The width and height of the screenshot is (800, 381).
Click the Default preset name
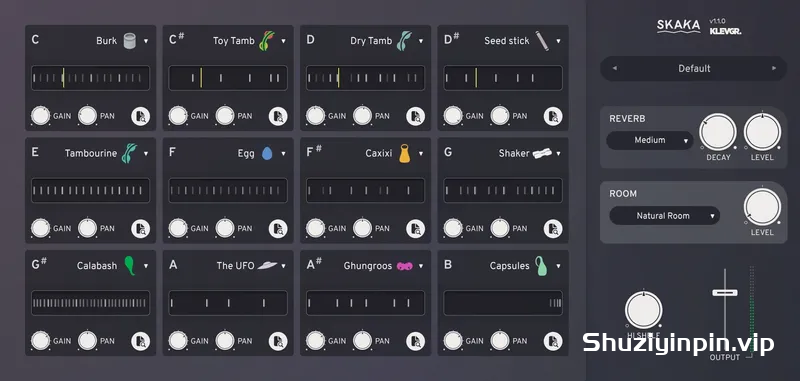pos(694,68)
